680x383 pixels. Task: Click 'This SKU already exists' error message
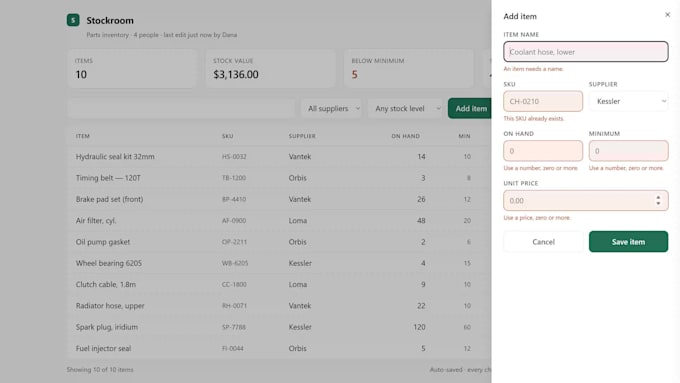pyautogui.click(x=534, y=118)
